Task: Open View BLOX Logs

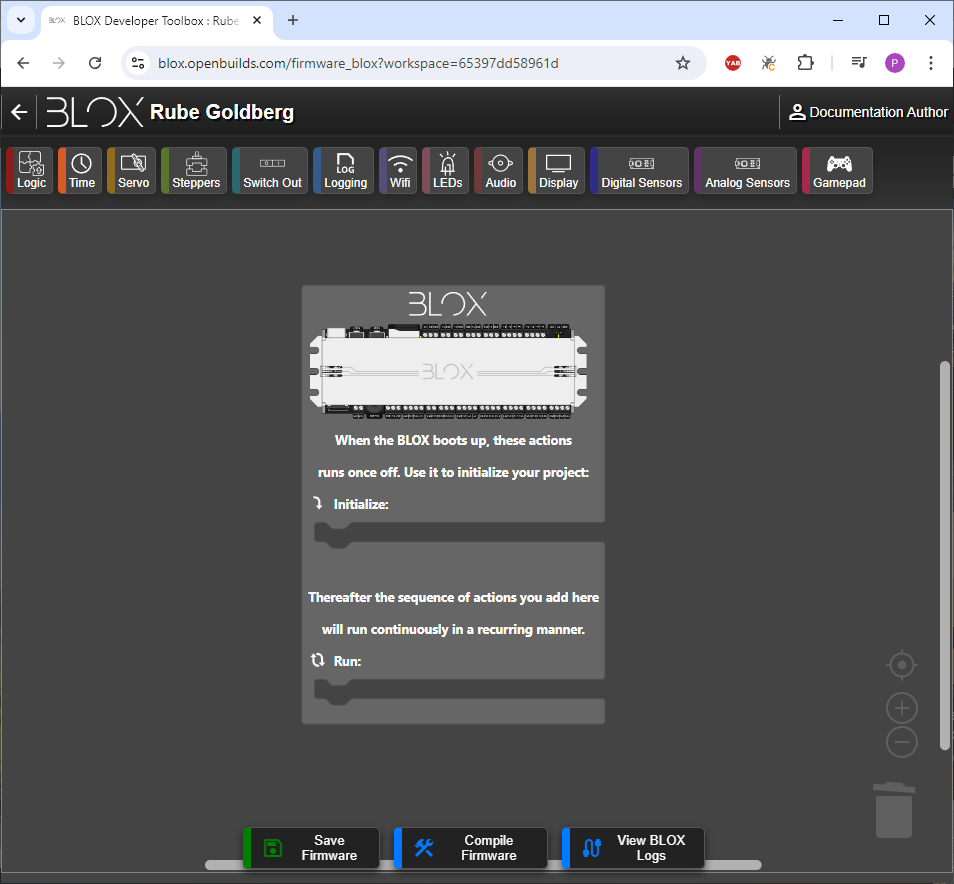Action: point(634,848)
